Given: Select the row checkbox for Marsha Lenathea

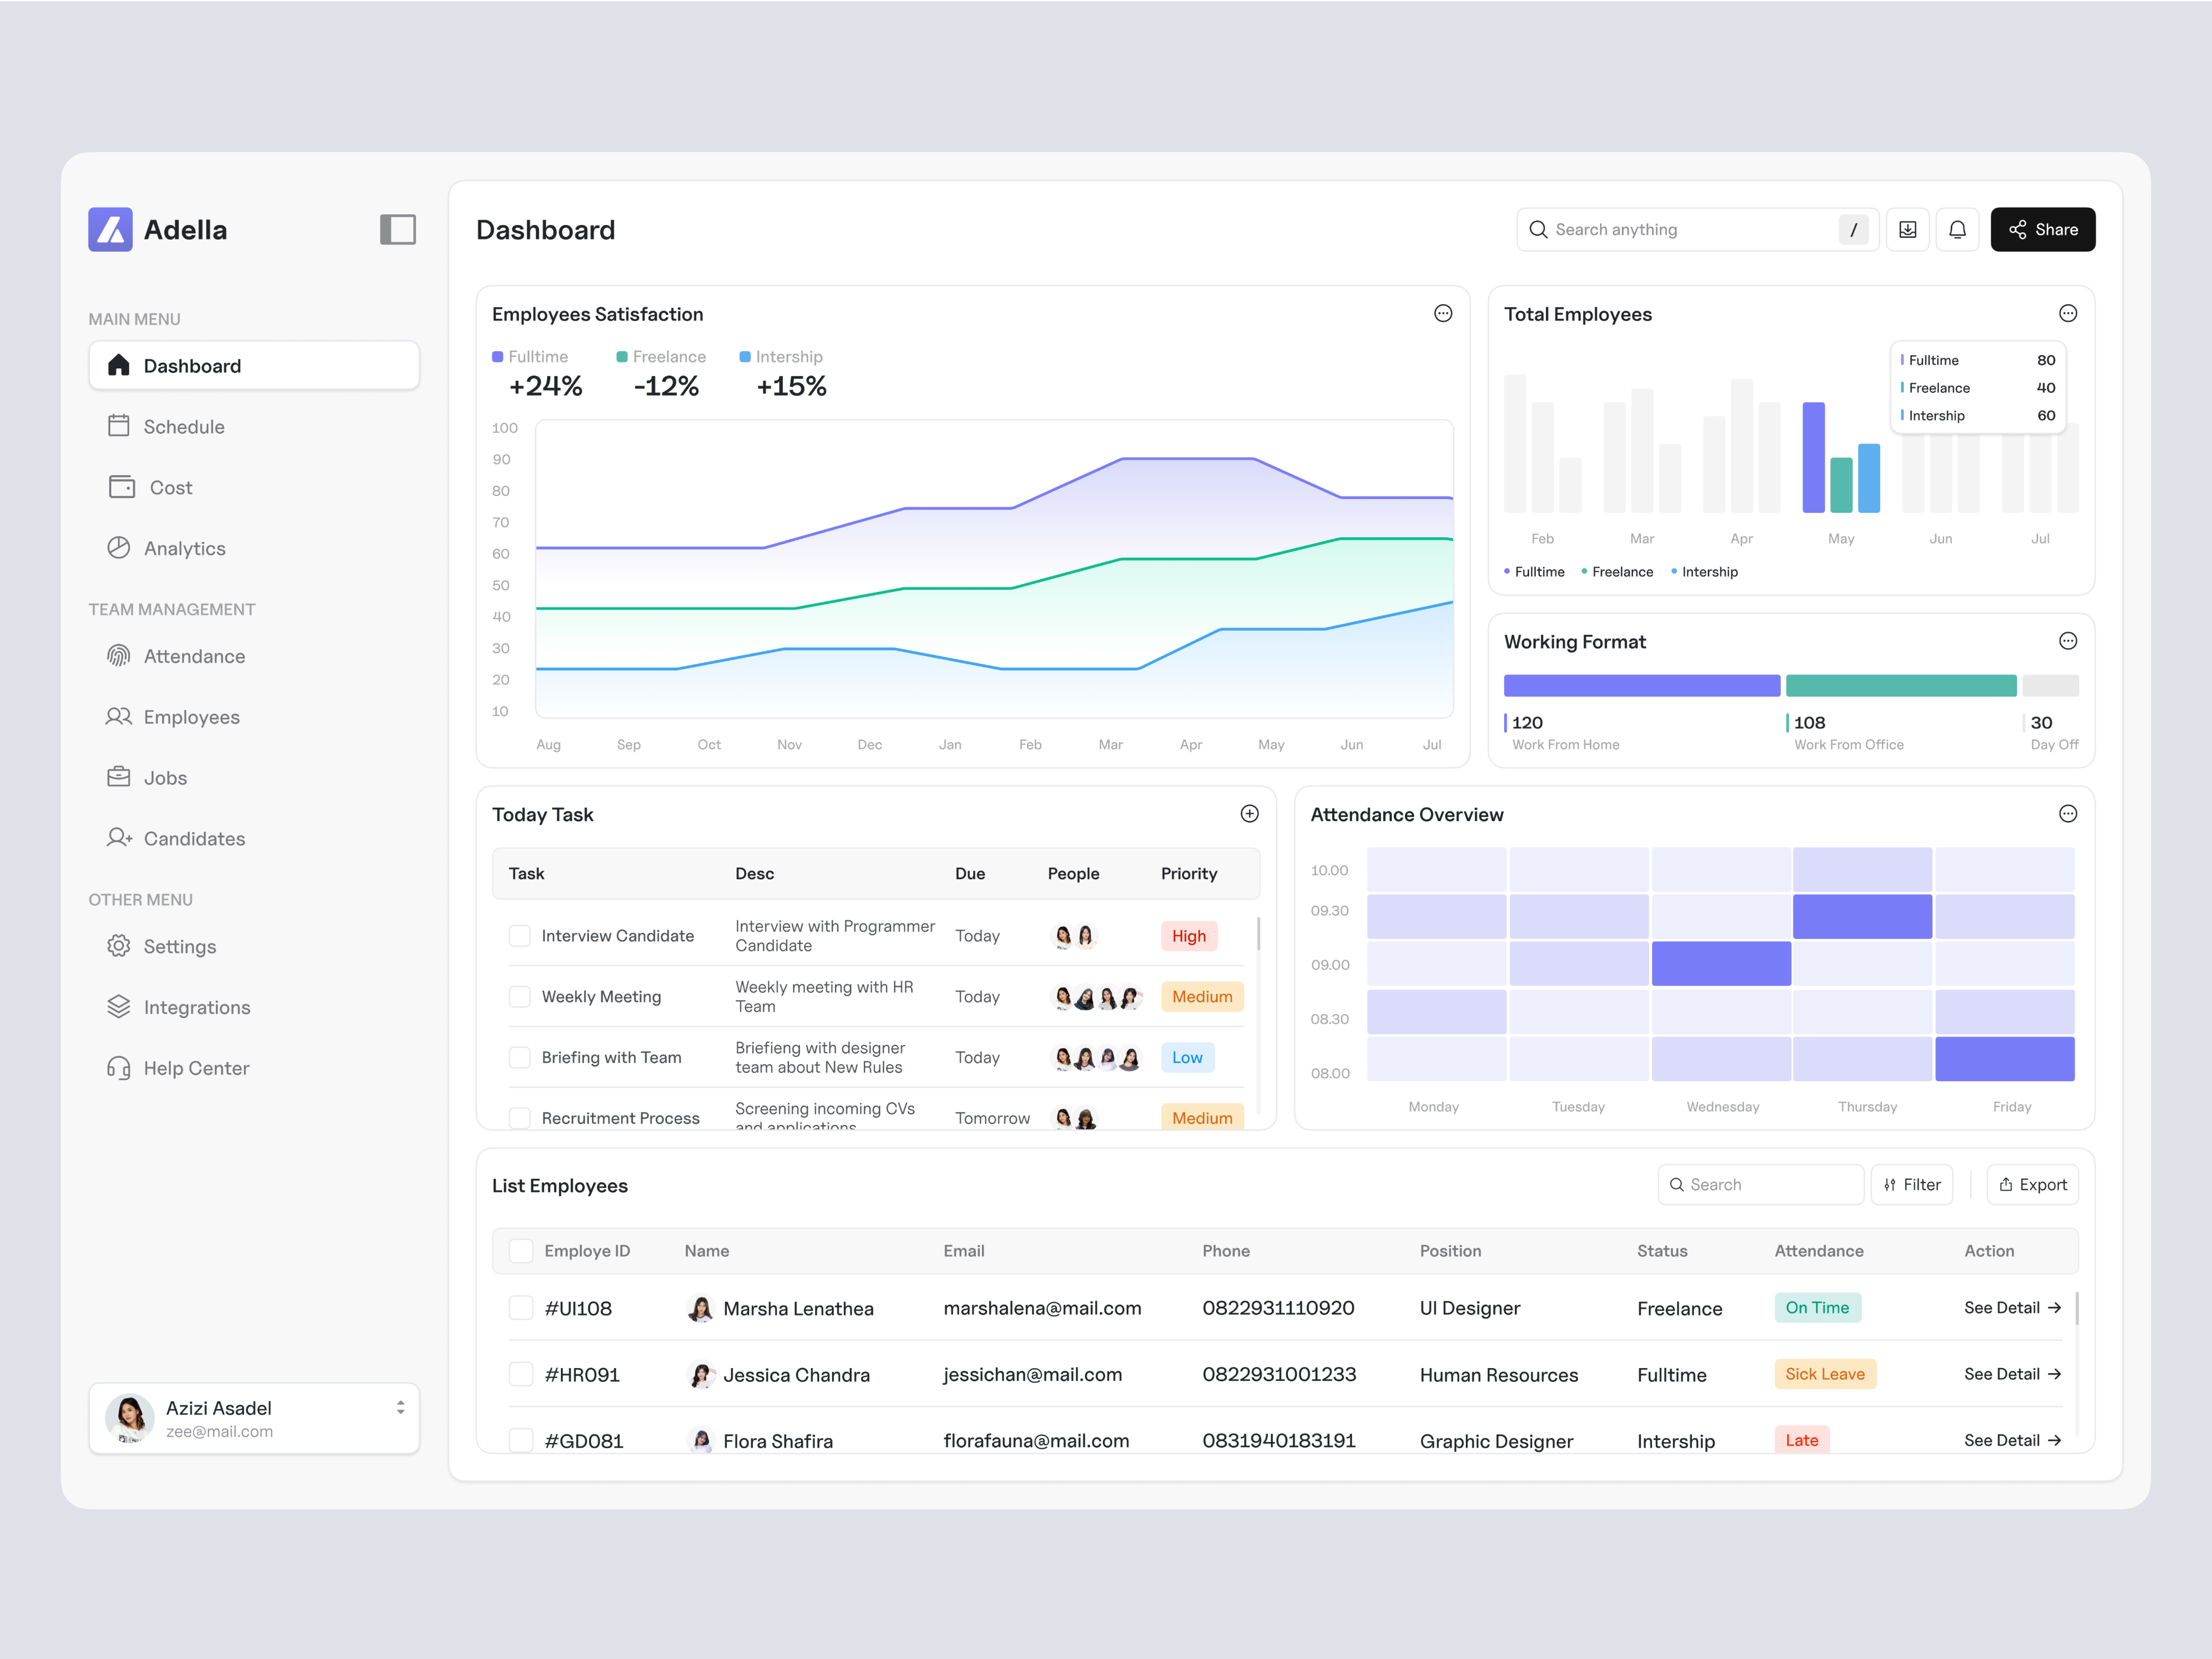Looking at the screenshot, I should pyautogui.click(x=521, y=1308).
